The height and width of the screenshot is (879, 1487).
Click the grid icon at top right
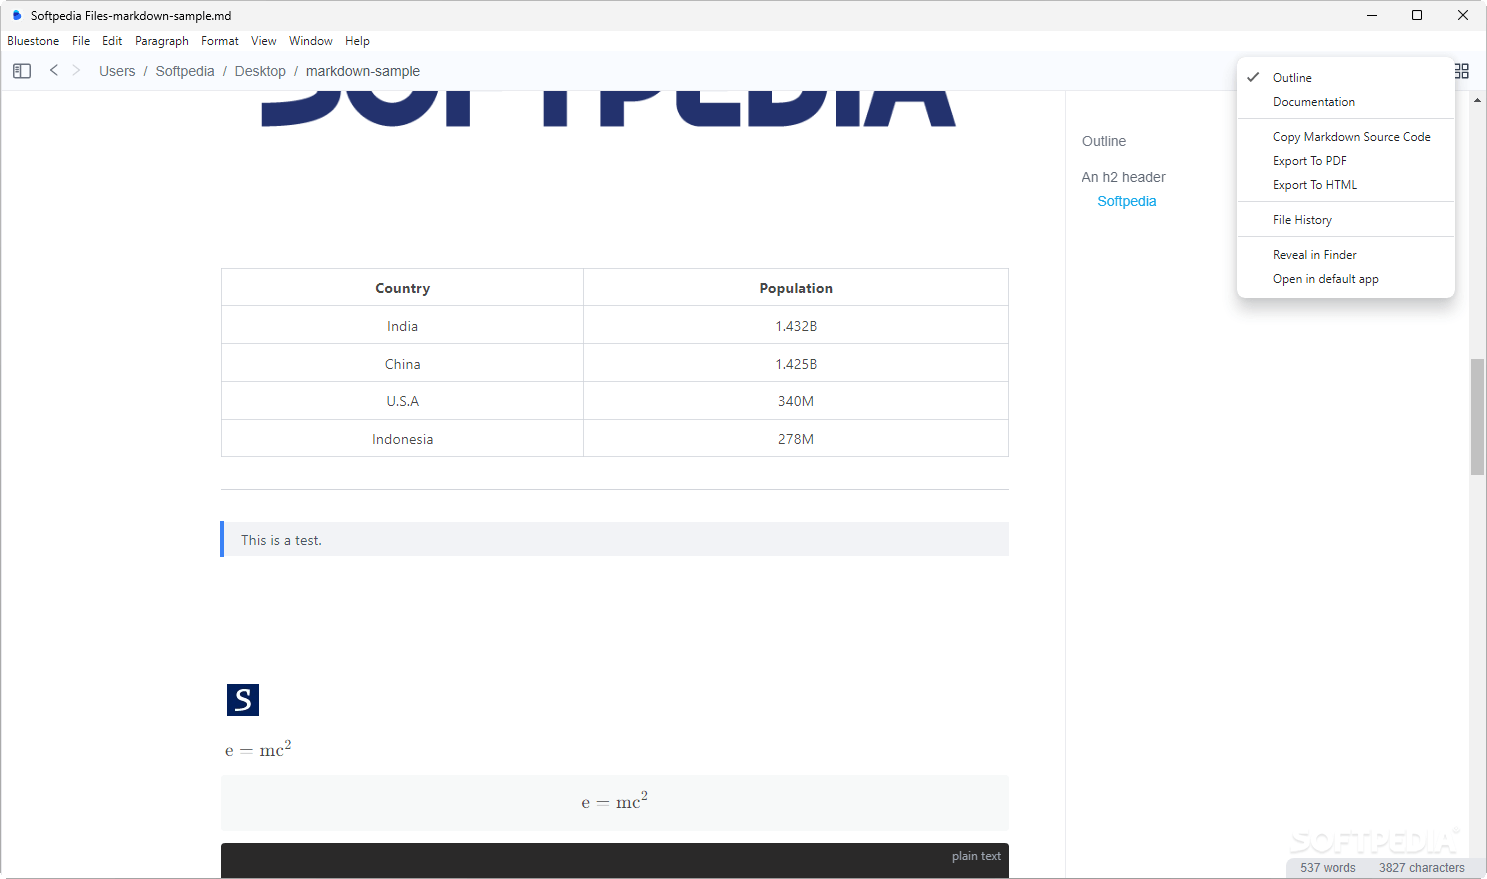point(1462,71)
